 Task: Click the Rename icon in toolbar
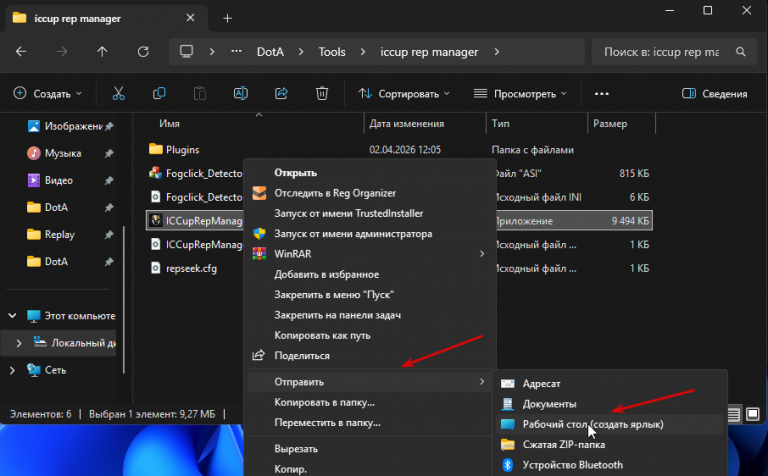(240, 94)
